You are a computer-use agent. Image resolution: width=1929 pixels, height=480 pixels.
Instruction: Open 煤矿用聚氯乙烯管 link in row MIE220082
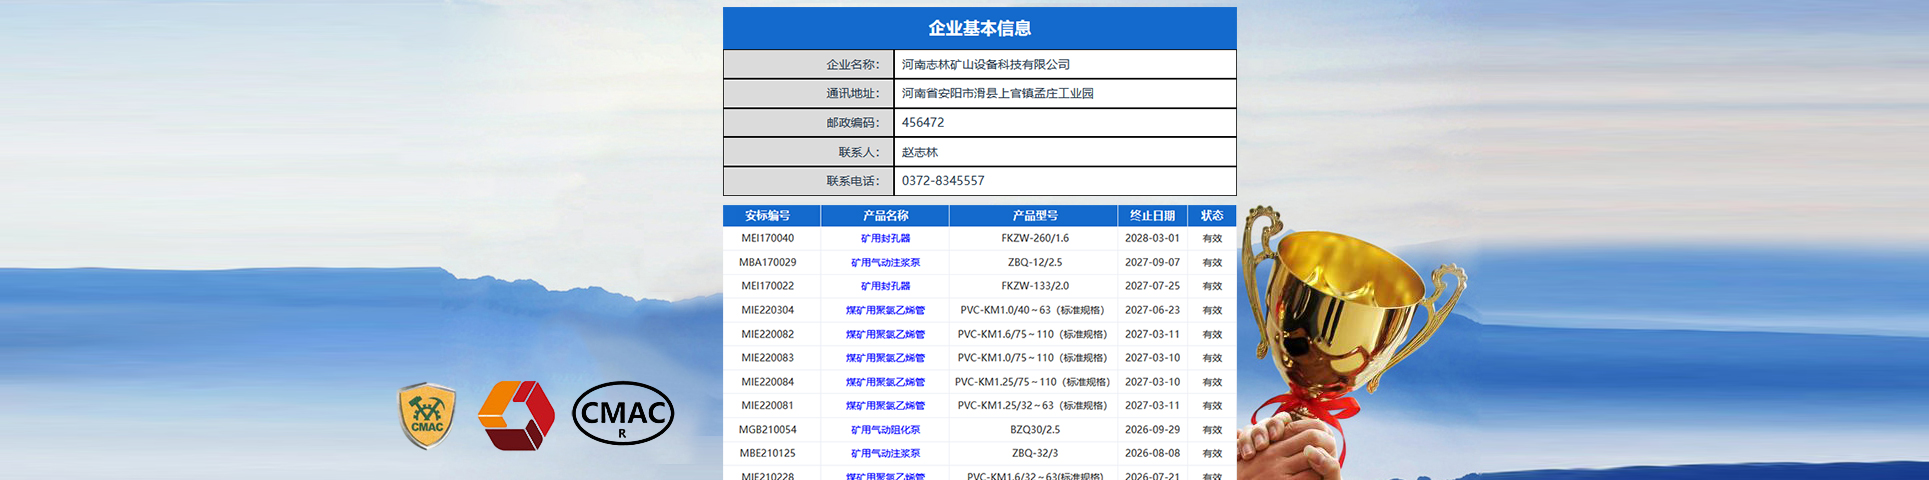885,335
